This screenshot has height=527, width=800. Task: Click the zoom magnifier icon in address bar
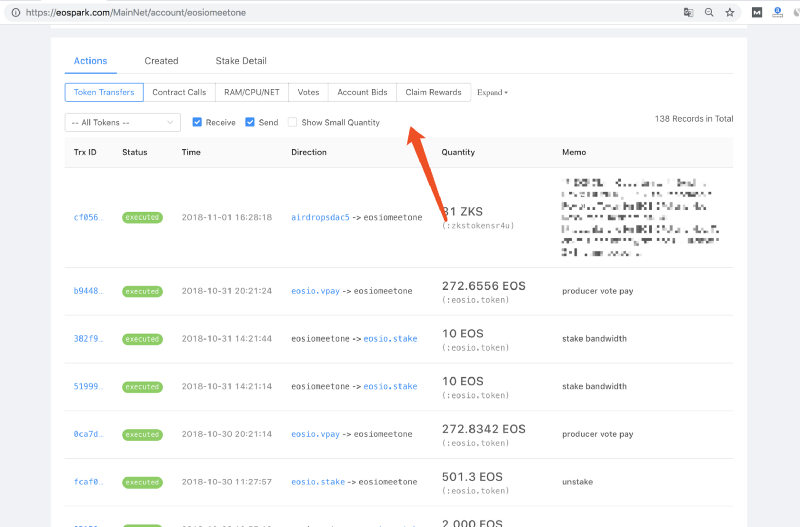(x=709, y=13)
